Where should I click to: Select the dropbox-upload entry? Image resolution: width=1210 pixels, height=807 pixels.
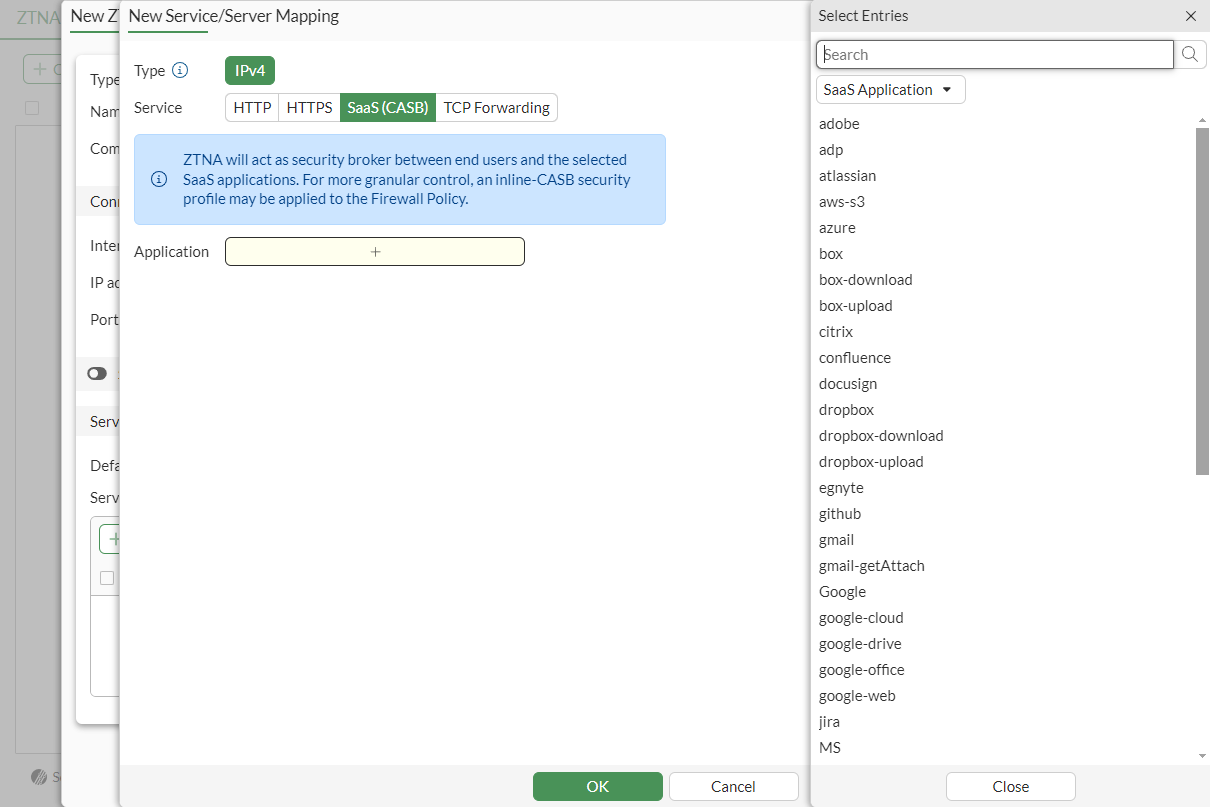pos(871,462)
